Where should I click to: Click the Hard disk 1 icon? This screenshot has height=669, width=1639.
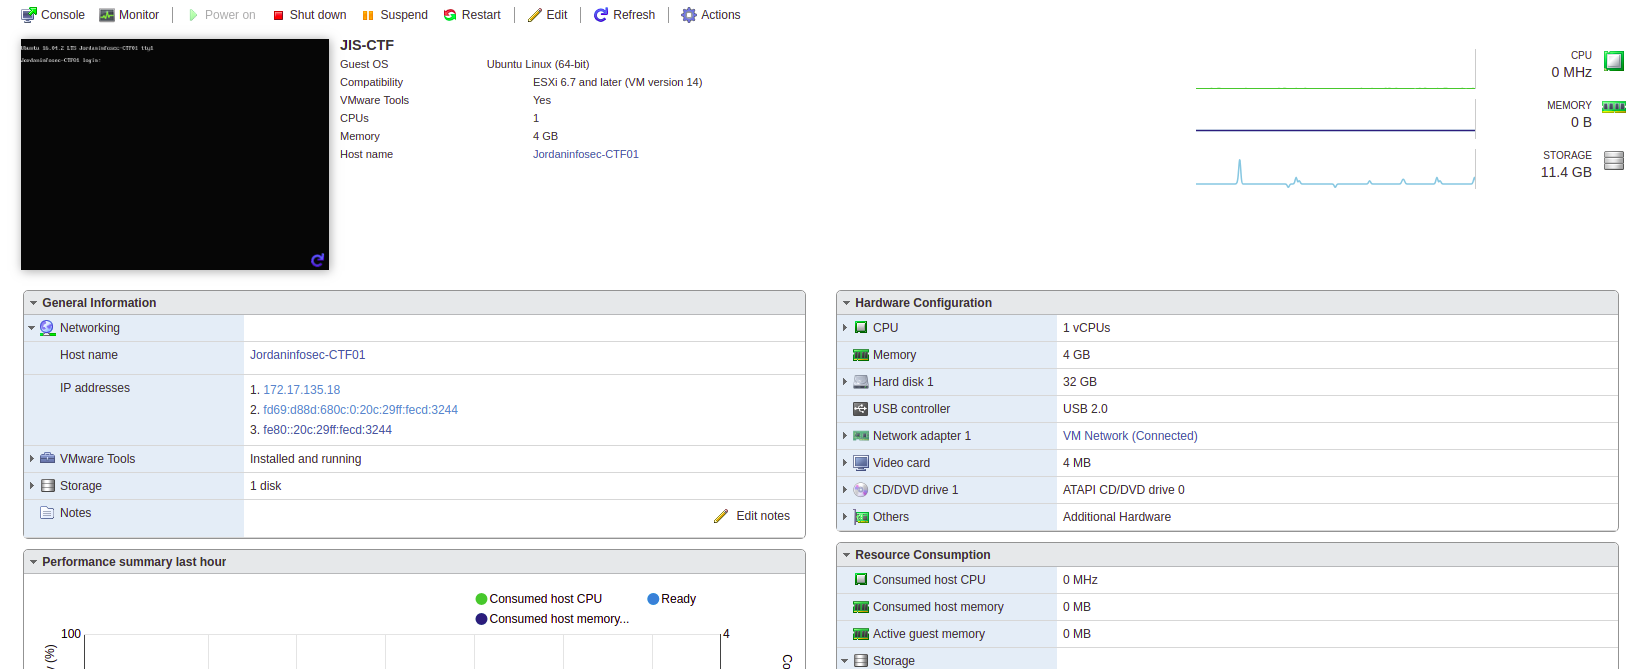coord(861,382)
